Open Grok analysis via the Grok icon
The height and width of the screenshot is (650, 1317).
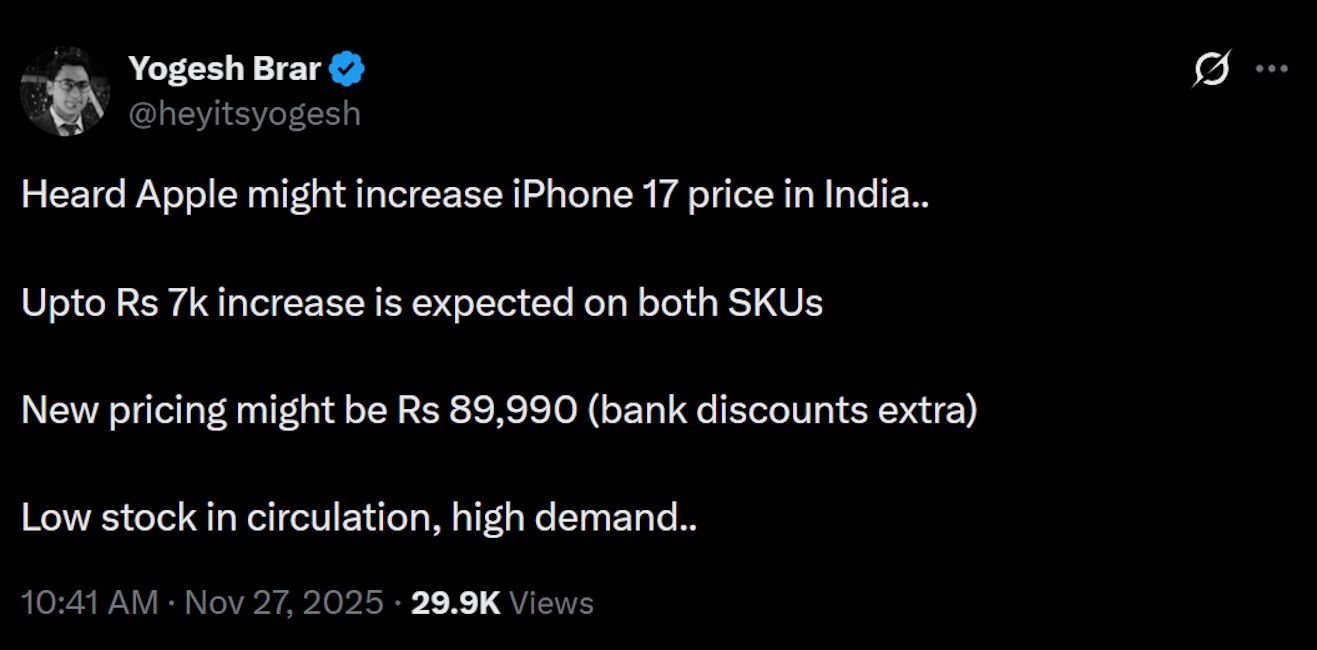[x=1210, y=67]
